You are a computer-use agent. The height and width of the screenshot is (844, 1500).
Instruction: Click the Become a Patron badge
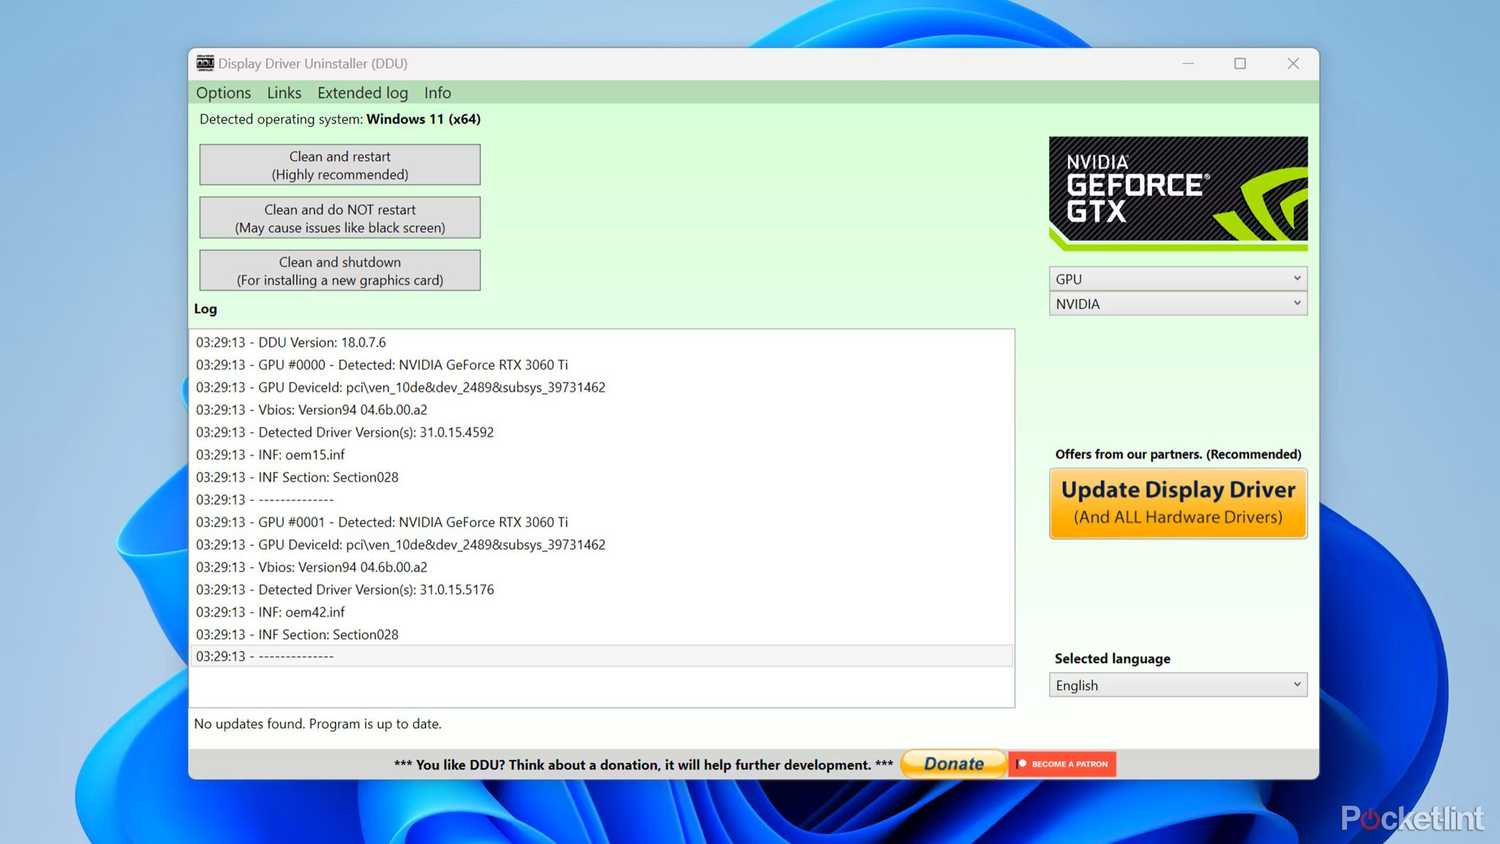click(x=1062, y=763)
